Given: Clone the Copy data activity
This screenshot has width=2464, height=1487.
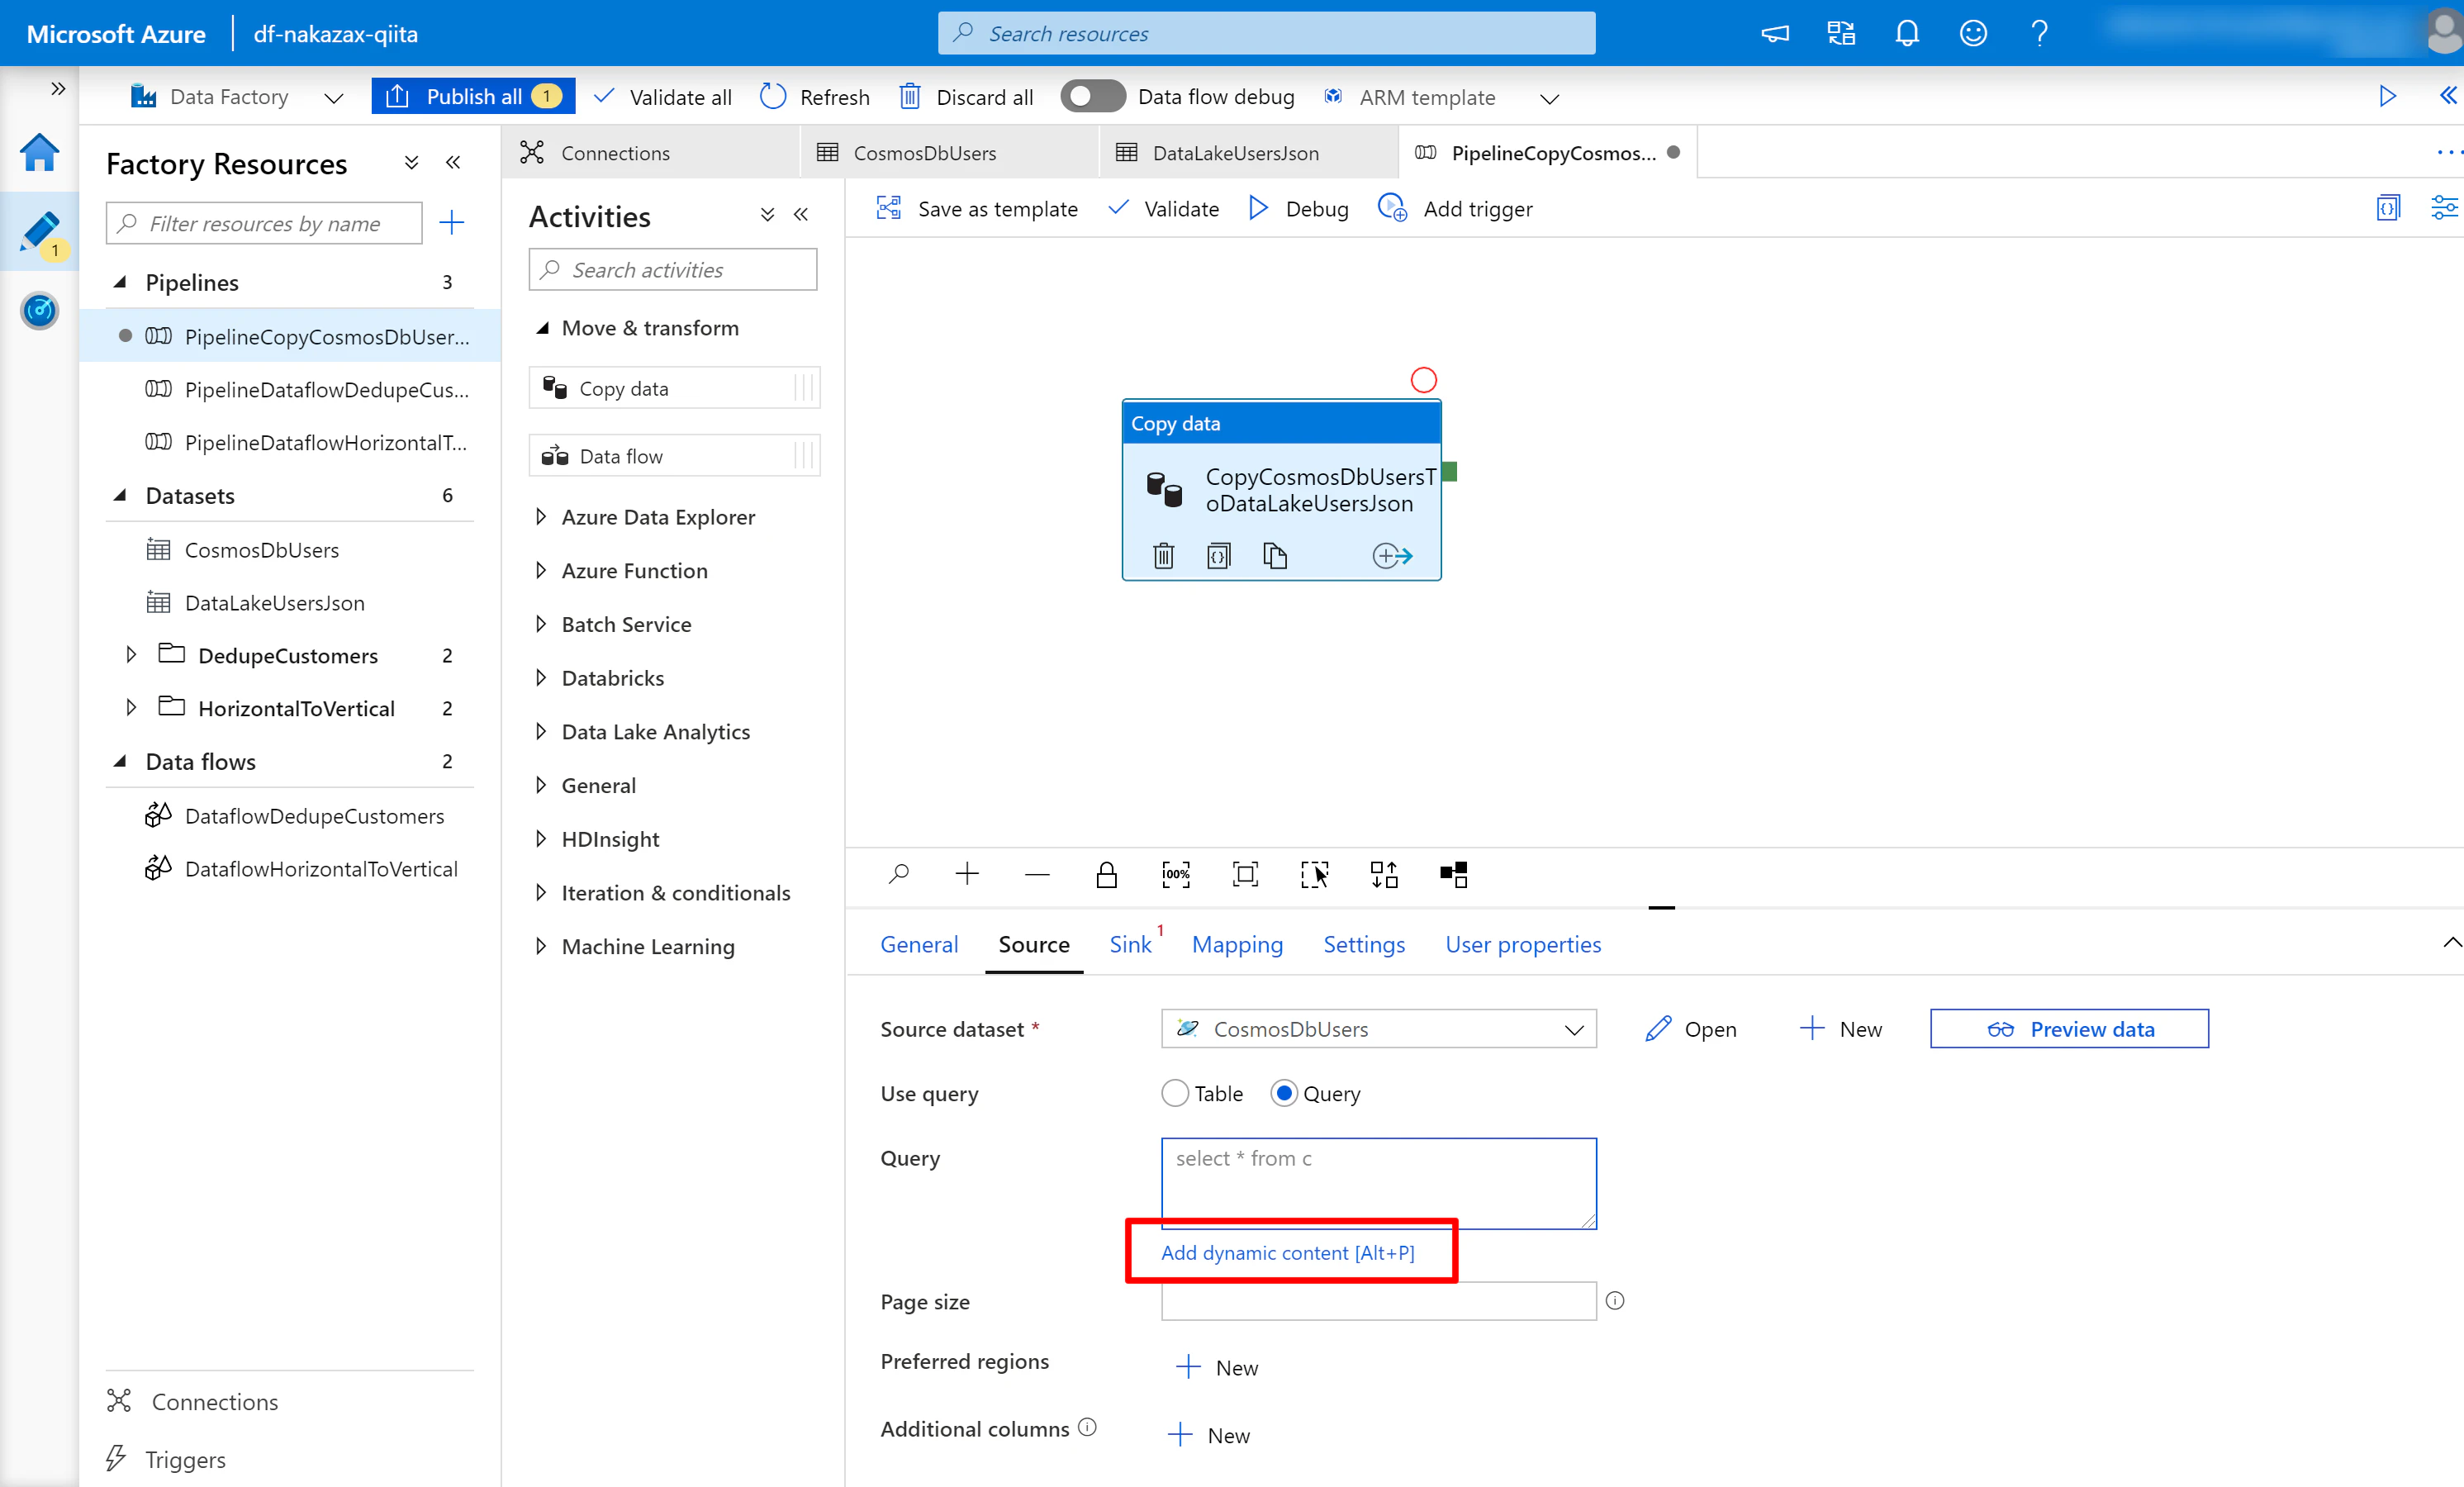Looking at the screenshot, I should (x=1274, y=556).
